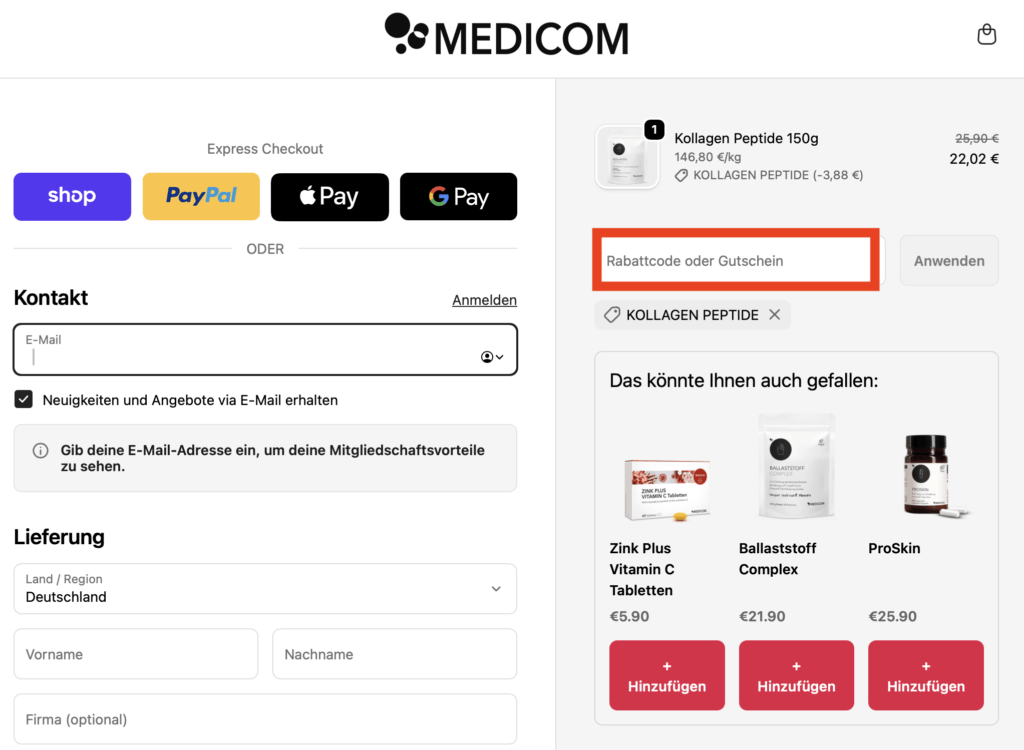Click the info icon in the membership notice
Viewport: 1024px width, 750px height.
pos(40,450)
